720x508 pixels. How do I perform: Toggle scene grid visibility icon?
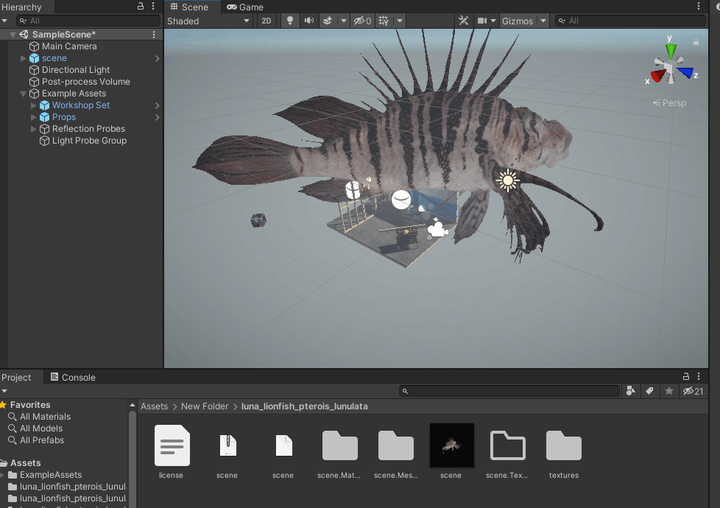point(384,21)
